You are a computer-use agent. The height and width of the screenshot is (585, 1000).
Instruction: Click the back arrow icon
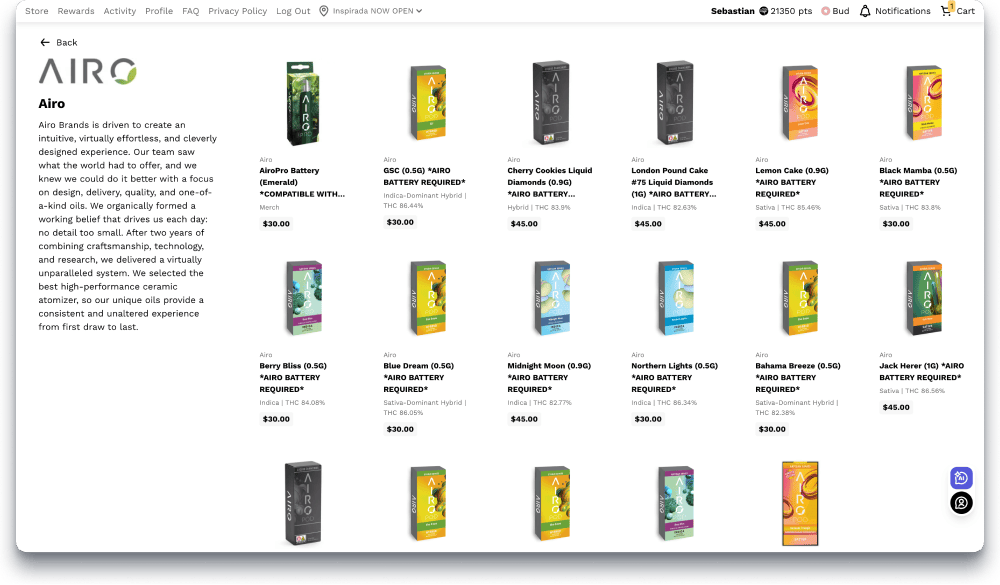coord(45,43)
